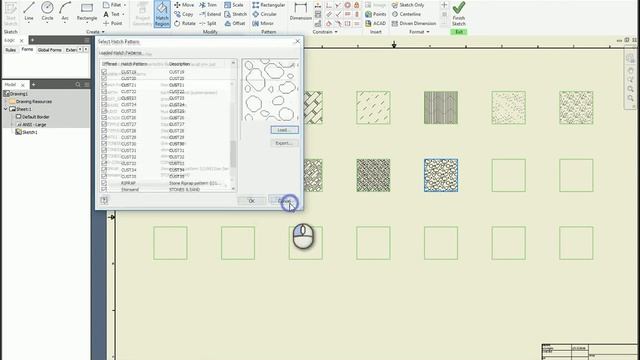Click the Hatch Pattern column header
This screenshot has height=360, width=640.
pyautogui.click(x=134, y=64)
